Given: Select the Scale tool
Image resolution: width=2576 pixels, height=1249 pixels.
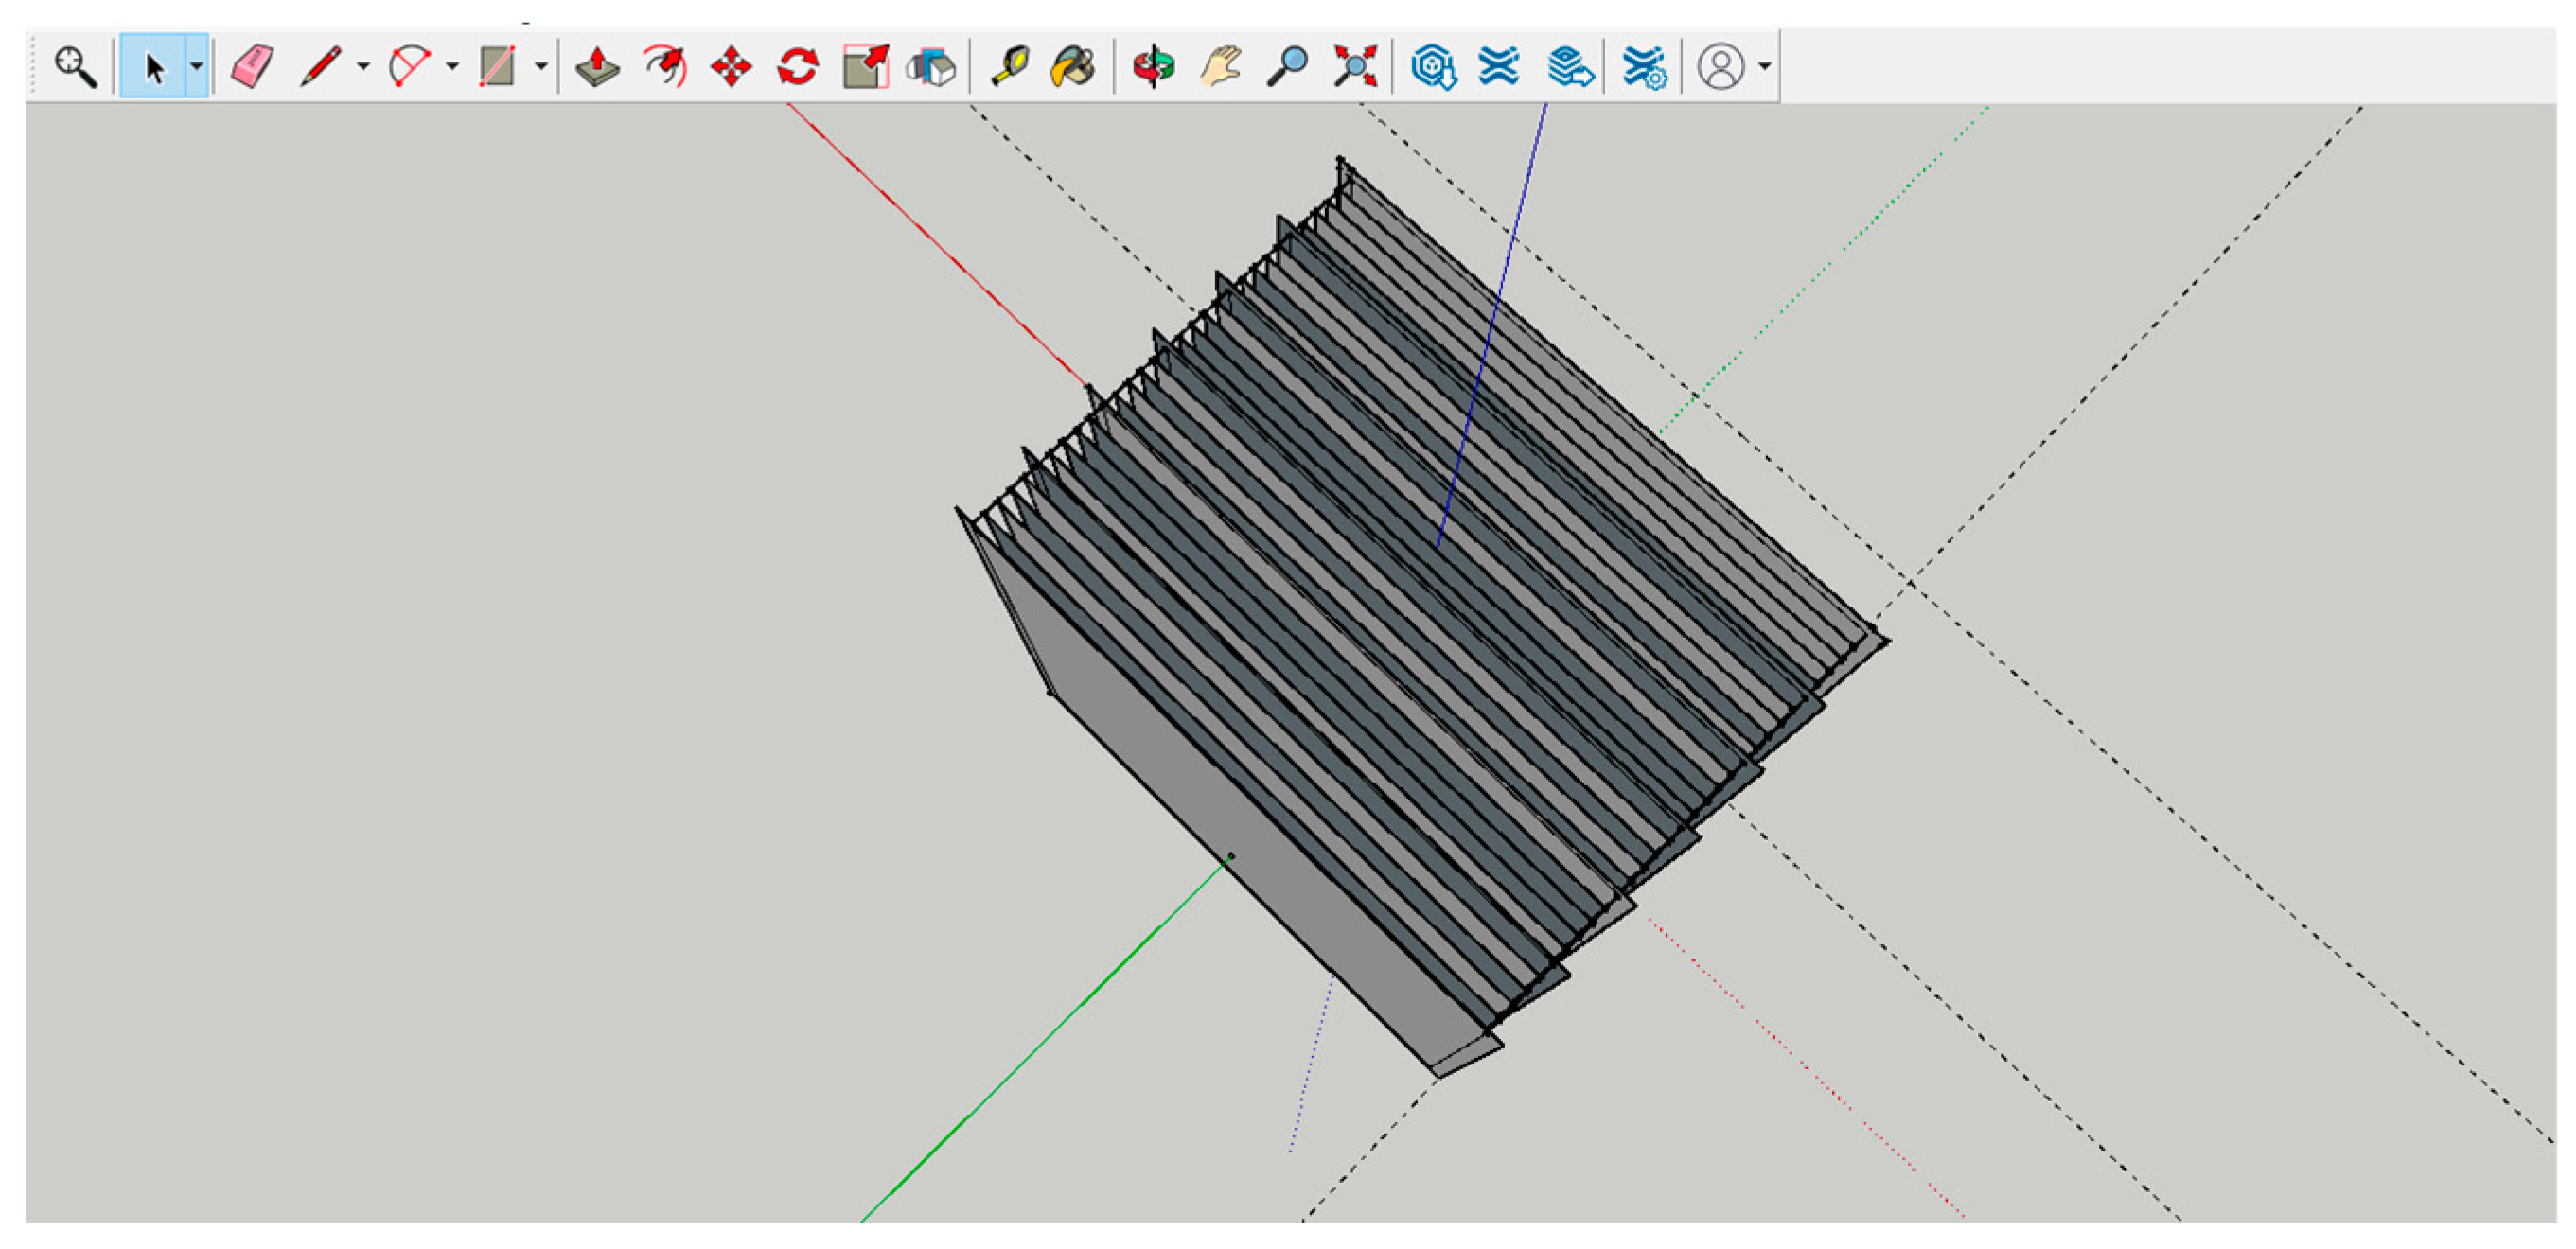Looking at the screenshot, I should 865,67.
